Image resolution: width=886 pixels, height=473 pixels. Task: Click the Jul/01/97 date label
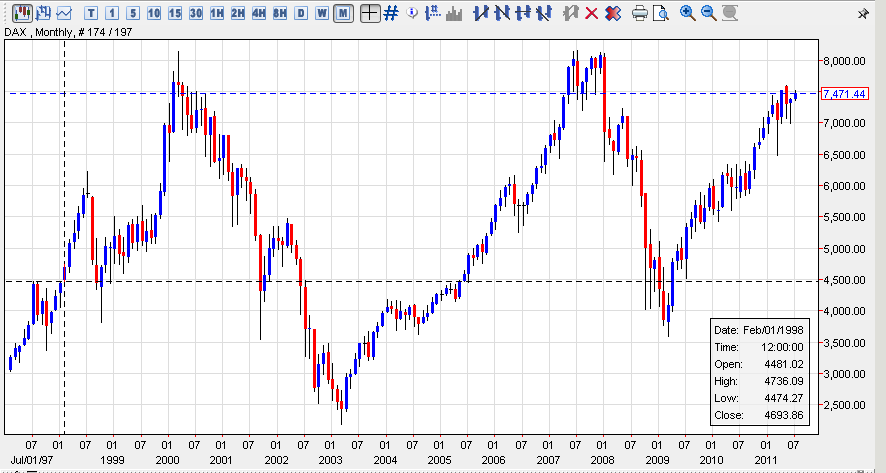(x=32, y=460)
